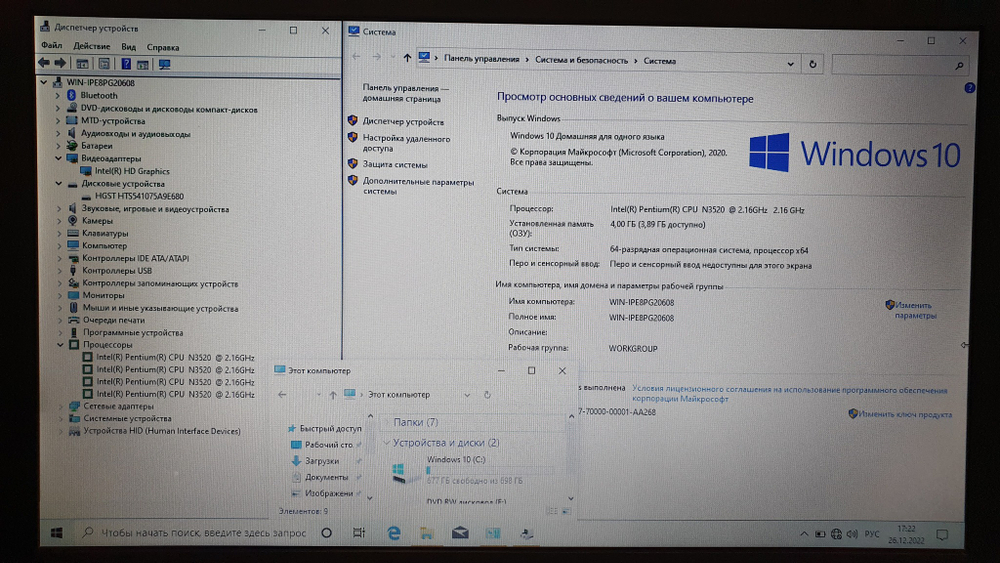Screen dimensions: 1000x563
Task: Click the blue help icon in System window
Action: click(969, 88)
